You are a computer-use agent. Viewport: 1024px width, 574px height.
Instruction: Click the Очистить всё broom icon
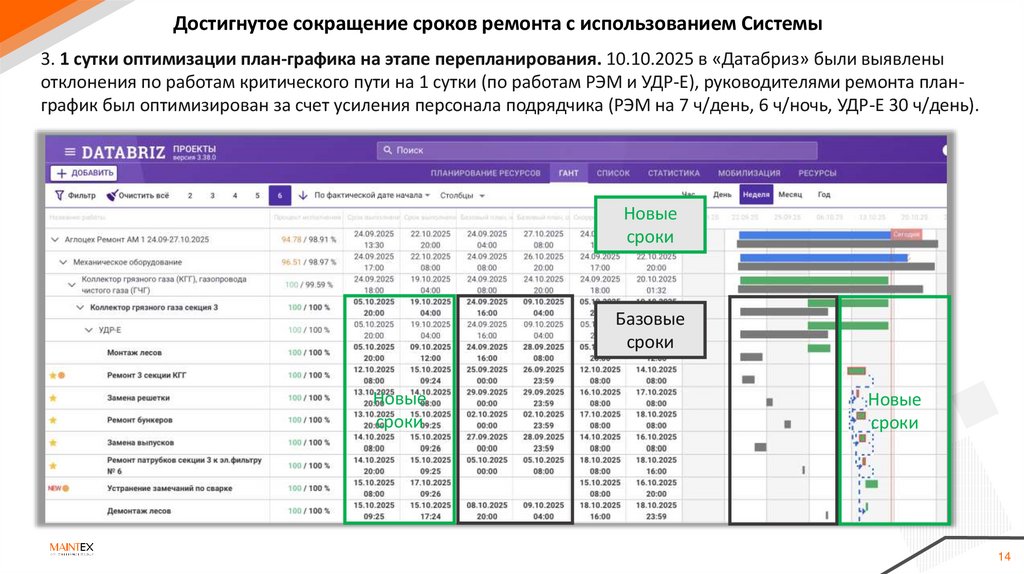(112, 195)
